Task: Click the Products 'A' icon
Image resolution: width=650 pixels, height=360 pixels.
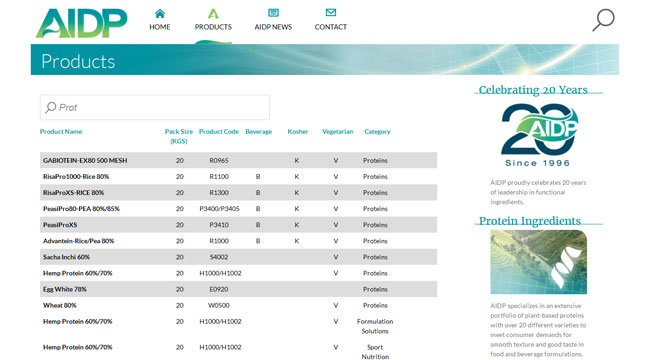Action: [213, 14]
